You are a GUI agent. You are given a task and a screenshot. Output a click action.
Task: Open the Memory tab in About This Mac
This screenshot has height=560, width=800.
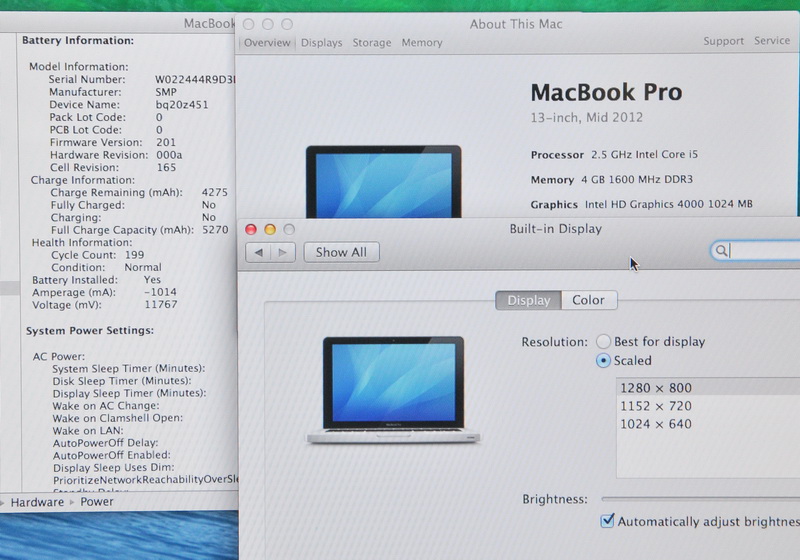pos(422,43)
